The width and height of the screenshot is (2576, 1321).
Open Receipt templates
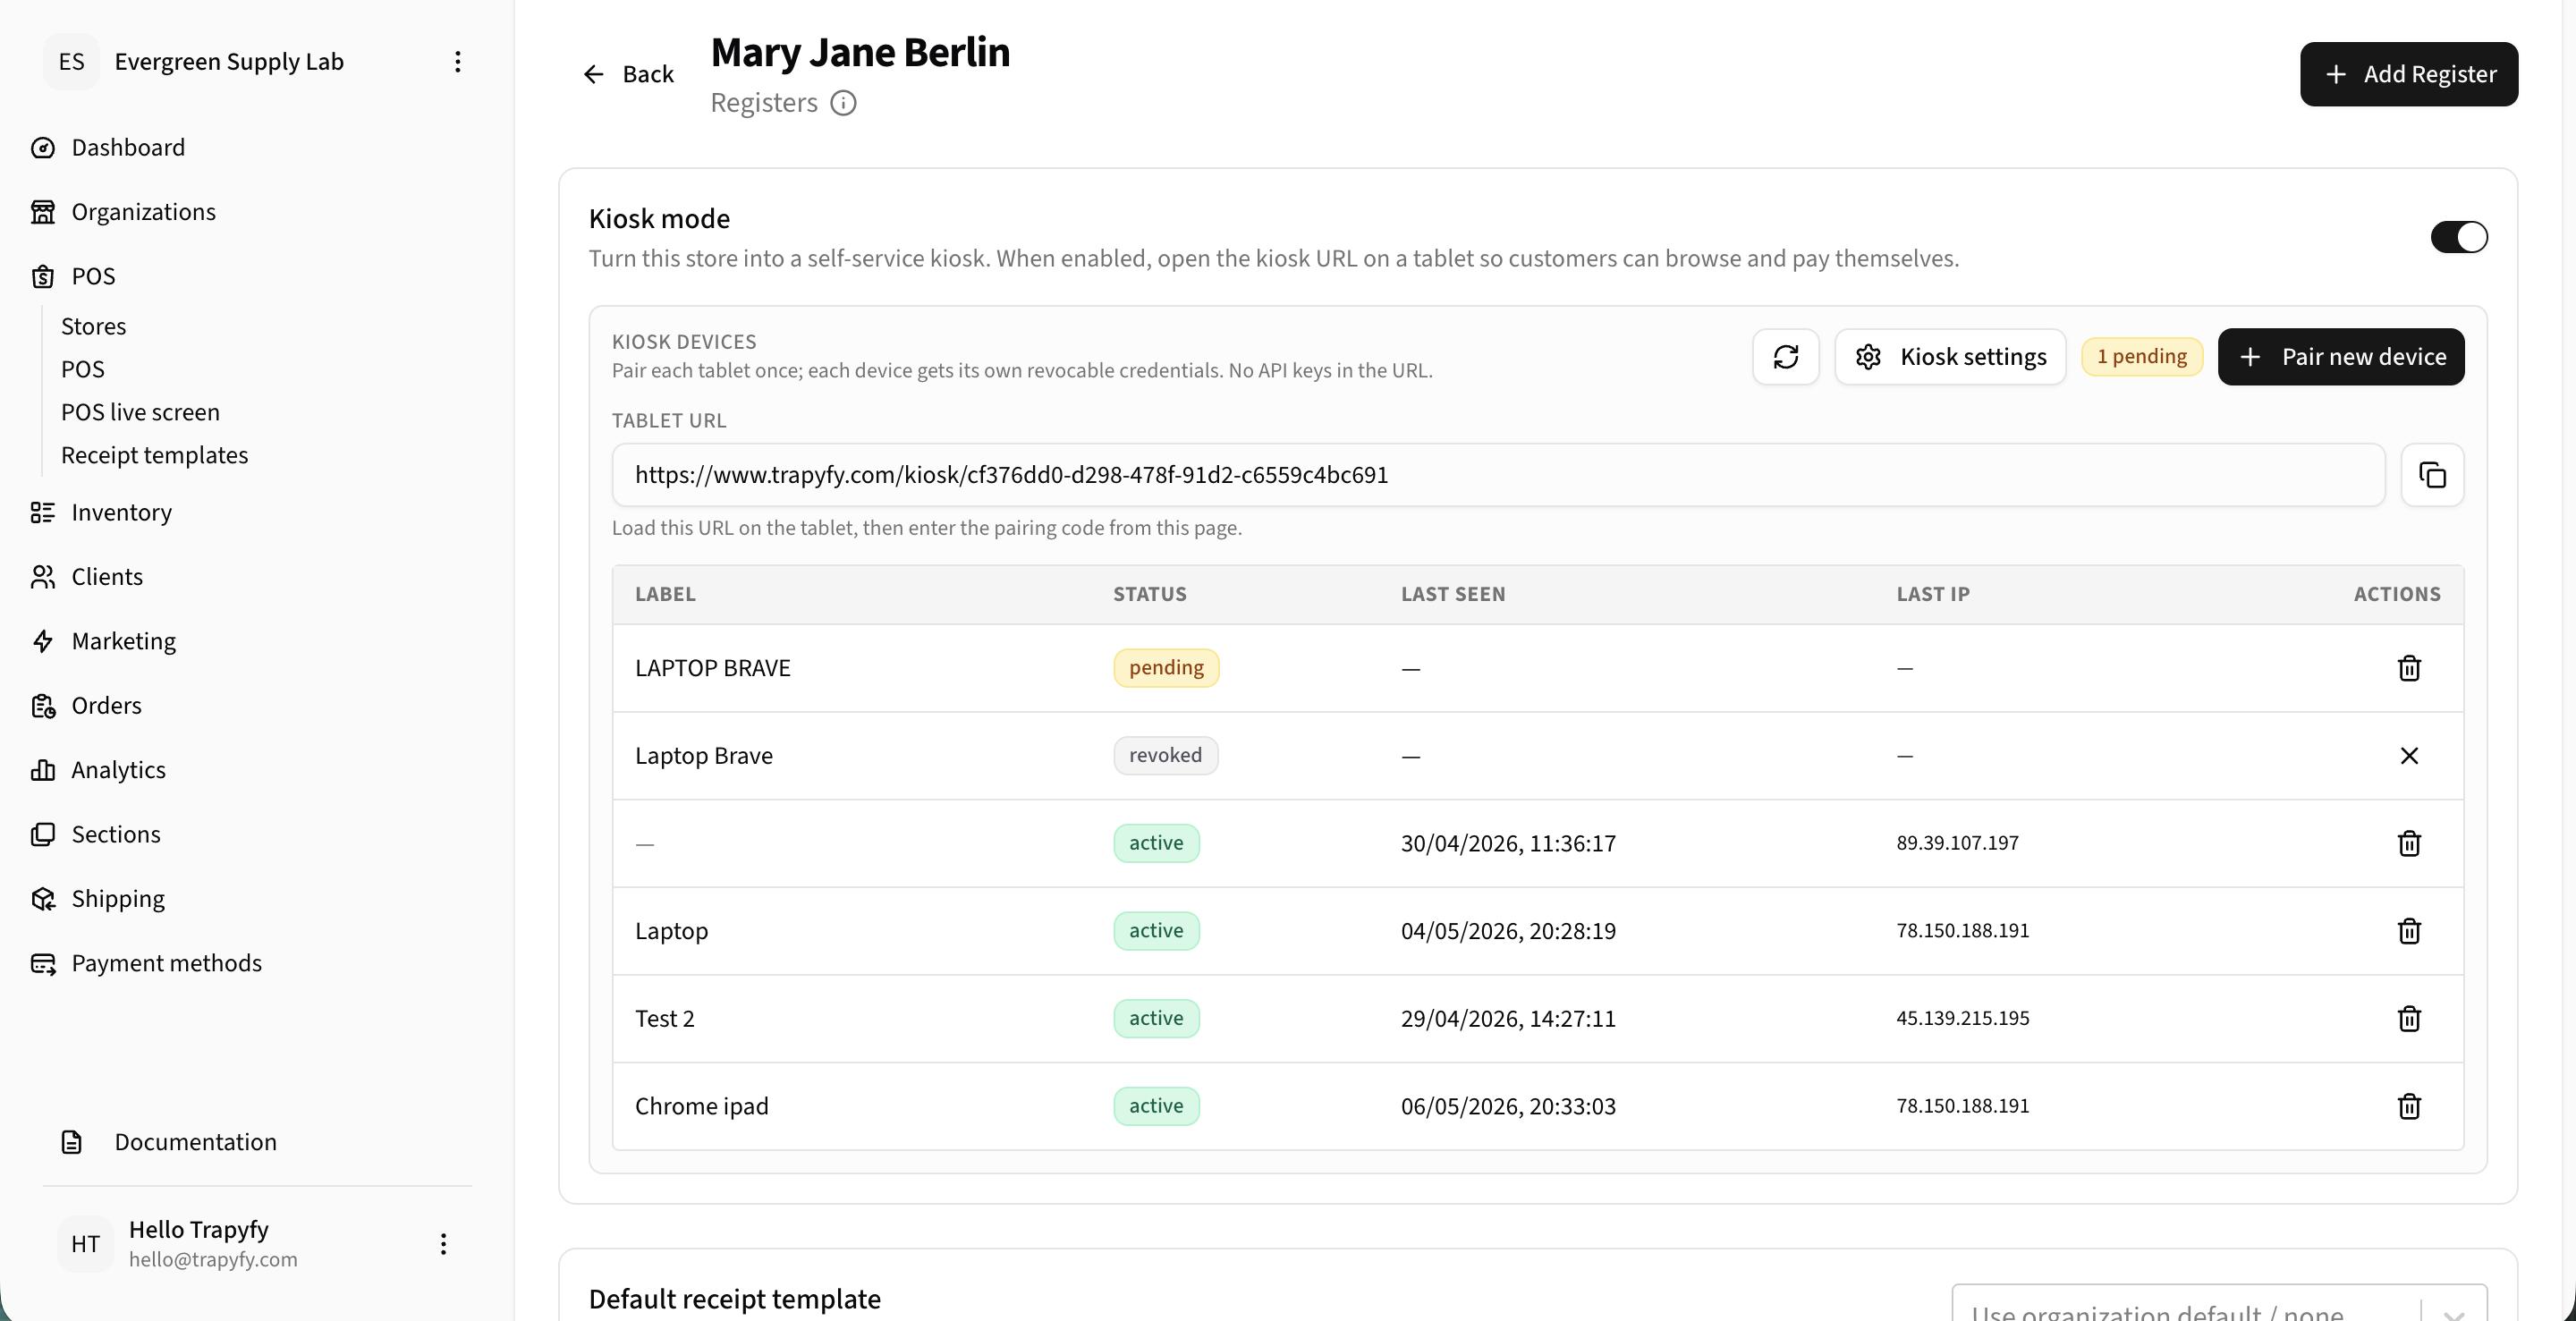coord(154,455)
